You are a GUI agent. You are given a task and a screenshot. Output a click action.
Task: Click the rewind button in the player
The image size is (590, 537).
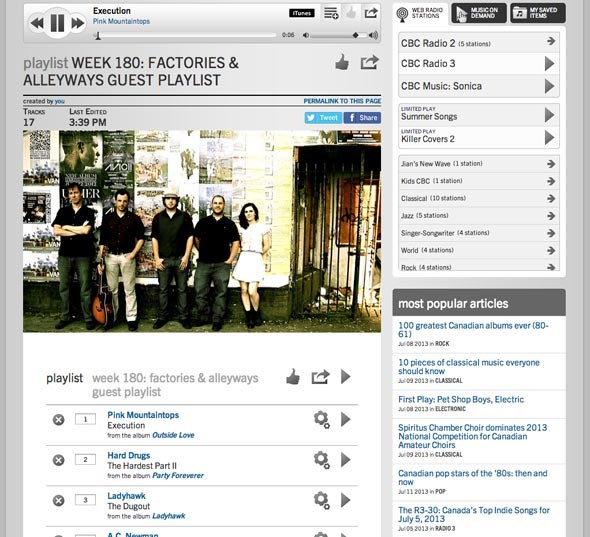click(37, 23)
